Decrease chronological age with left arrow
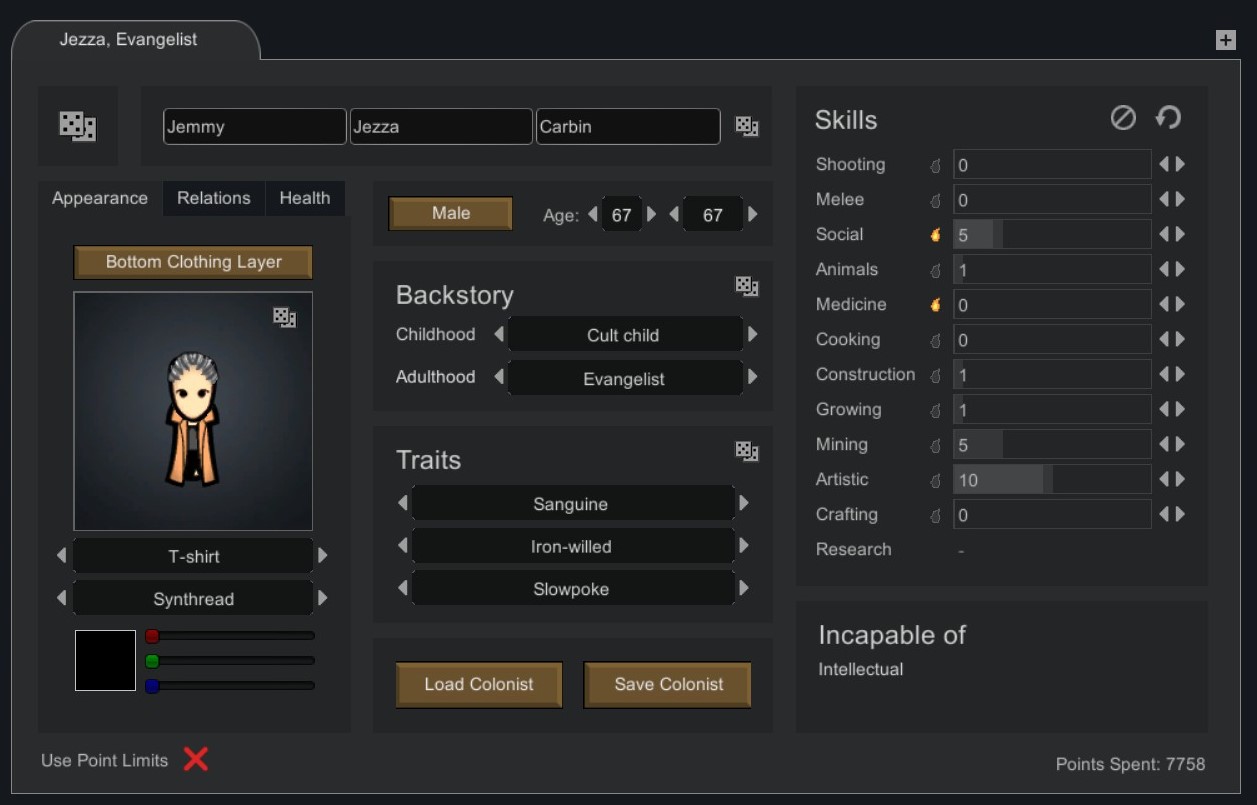This screenshot has width=1257, height=805. tap(674, 214)
